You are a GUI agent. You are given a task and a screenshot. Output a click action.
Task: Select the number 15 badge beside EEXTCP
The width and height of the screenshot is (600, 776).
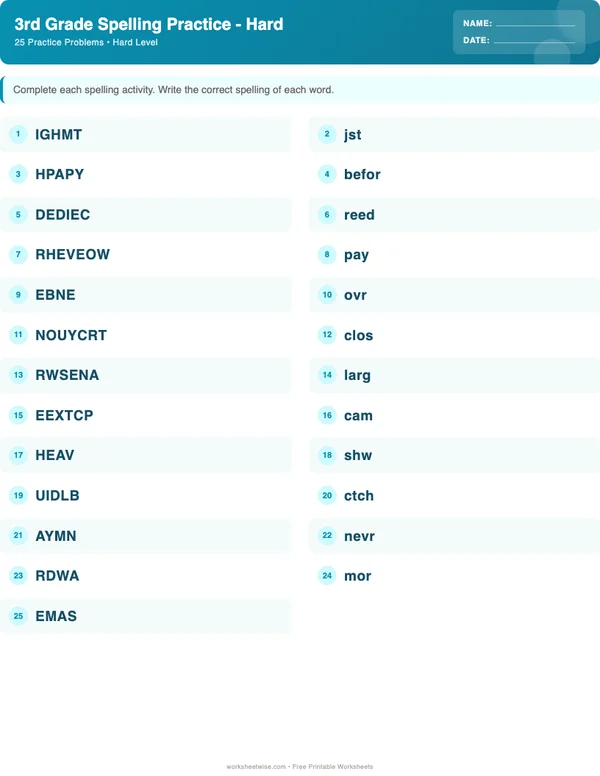(x=18, y=415)
